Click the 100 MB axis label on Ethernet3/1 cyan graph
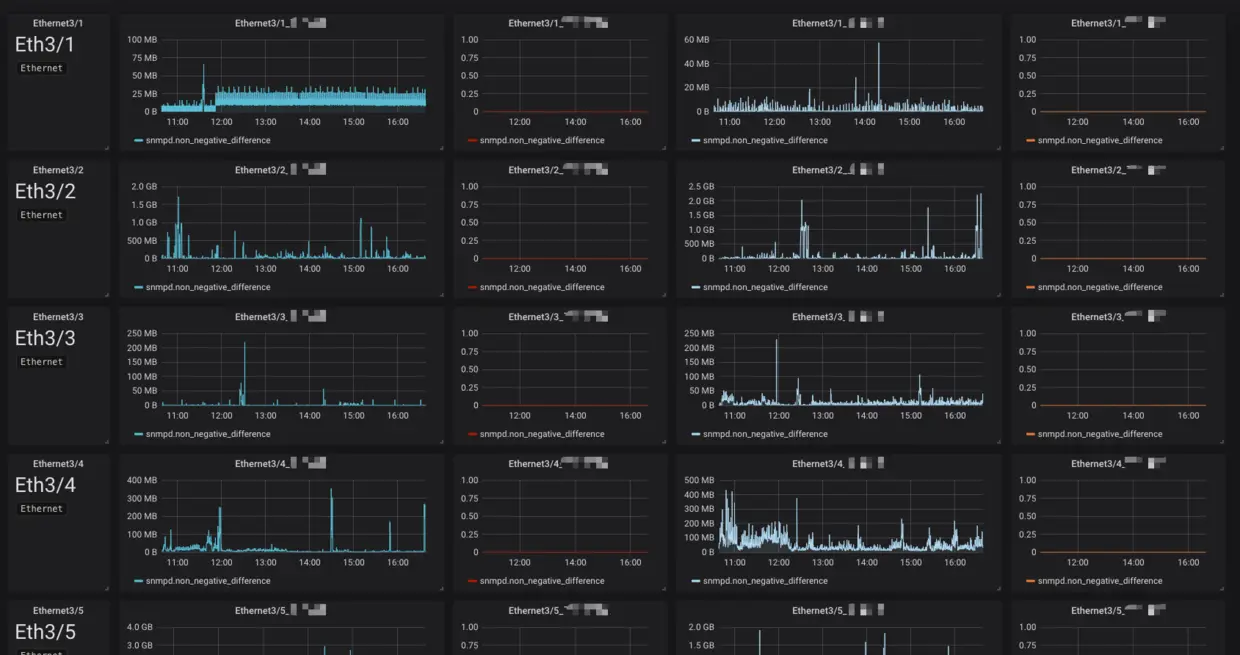 (142, 39)
